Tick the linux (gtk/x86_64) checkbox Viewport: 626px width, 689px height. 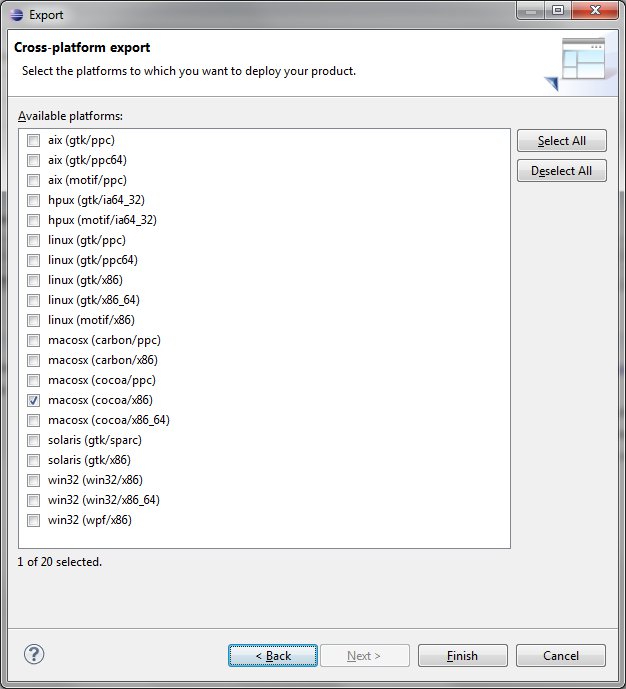point(34,300)
